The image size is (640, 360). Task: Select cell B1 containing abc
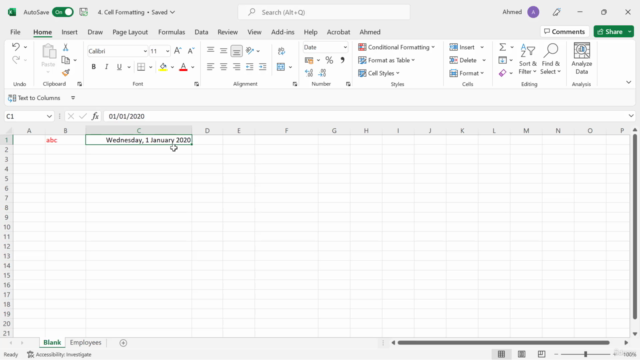pos(65,140)
